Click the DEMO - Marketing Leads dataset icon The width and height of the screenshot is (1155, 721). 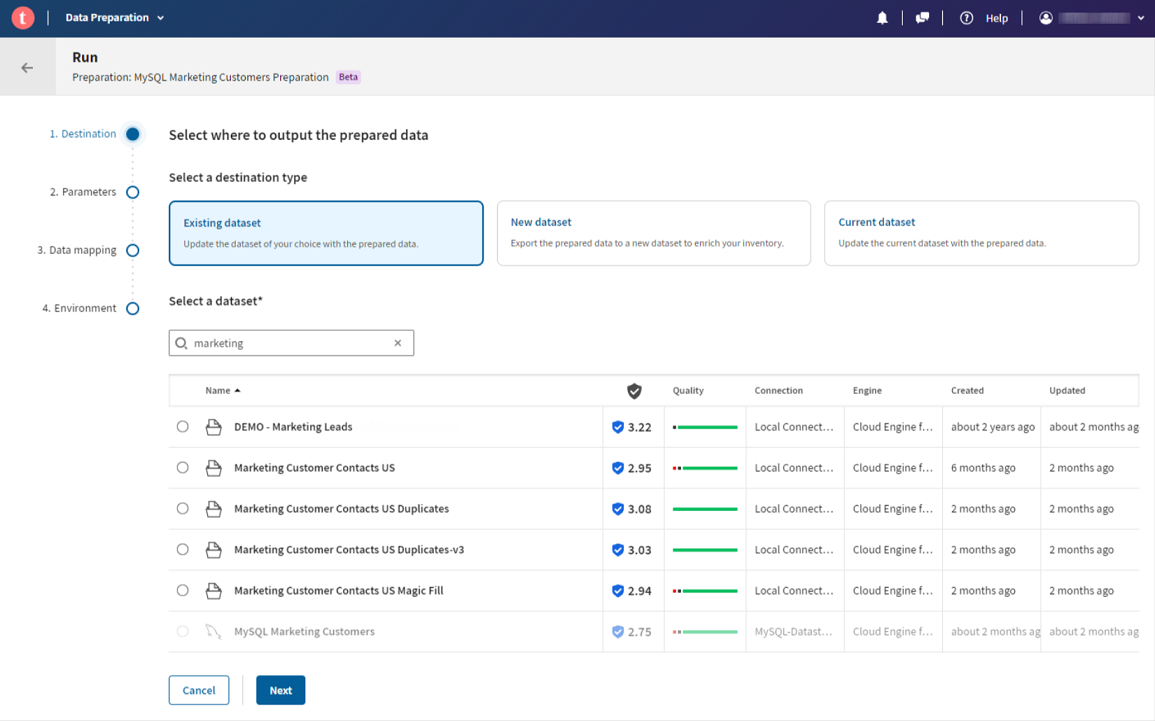click(213, 427)
